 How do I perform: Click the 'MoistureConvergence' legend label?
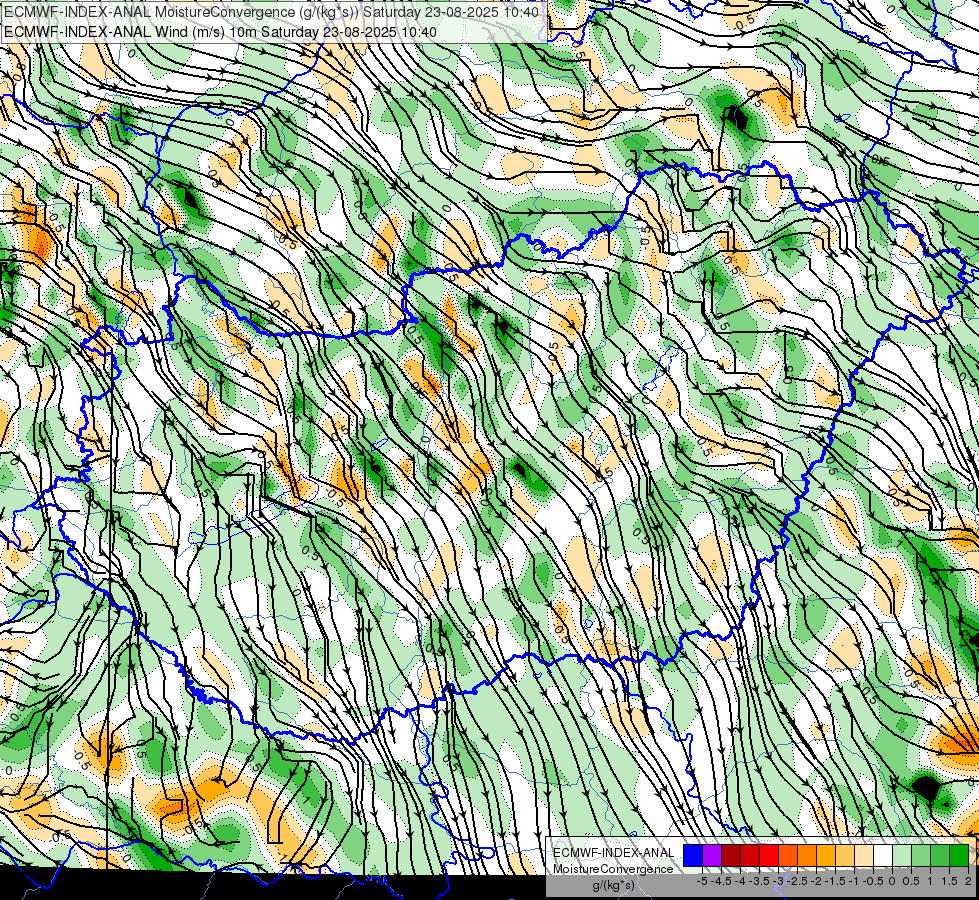coord(613,869)
